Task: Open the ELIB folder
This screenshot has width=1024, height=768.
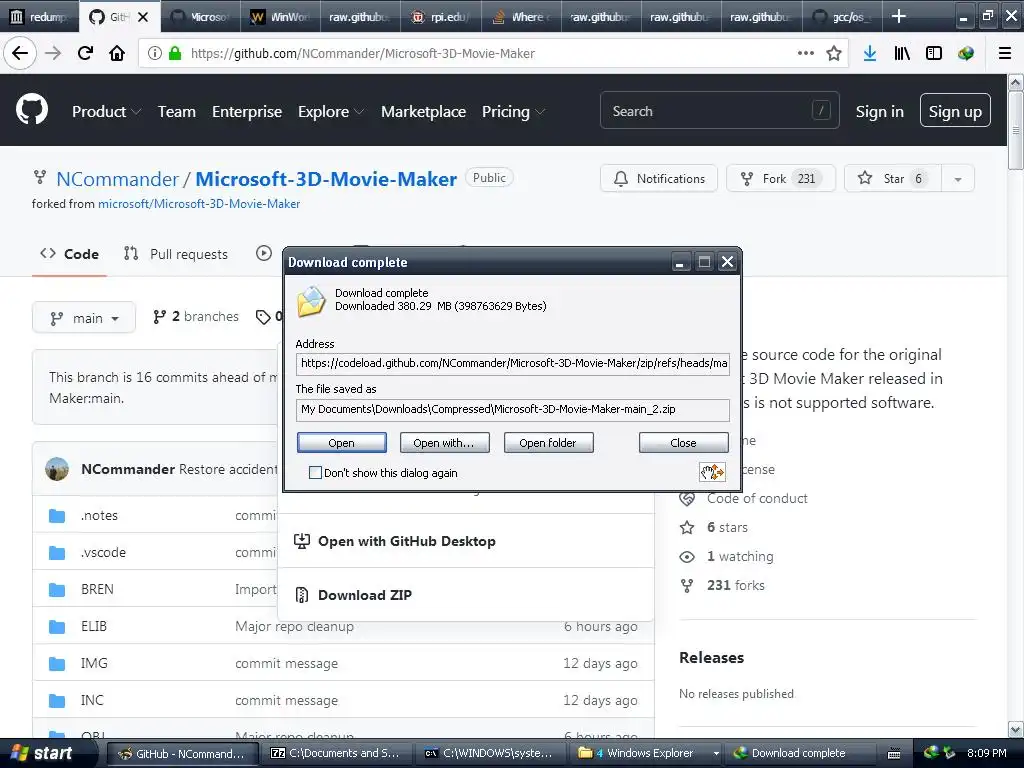Action: (93, 626)
